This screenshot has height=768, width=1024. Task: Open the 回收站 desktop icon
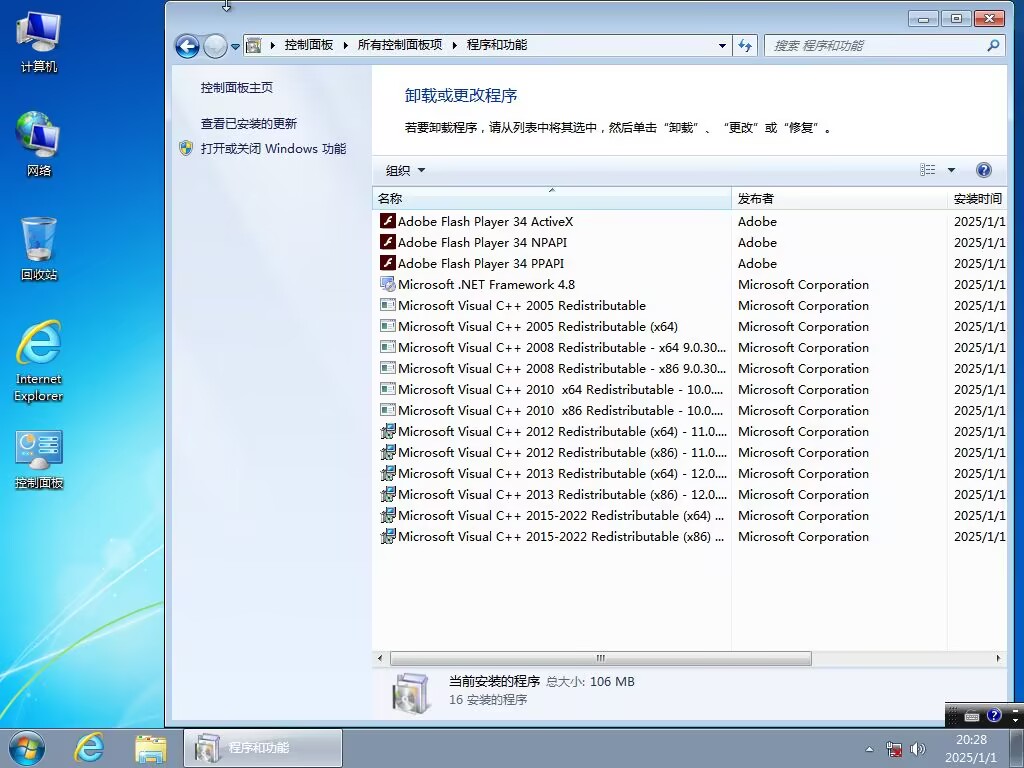(x=39, y=249)
